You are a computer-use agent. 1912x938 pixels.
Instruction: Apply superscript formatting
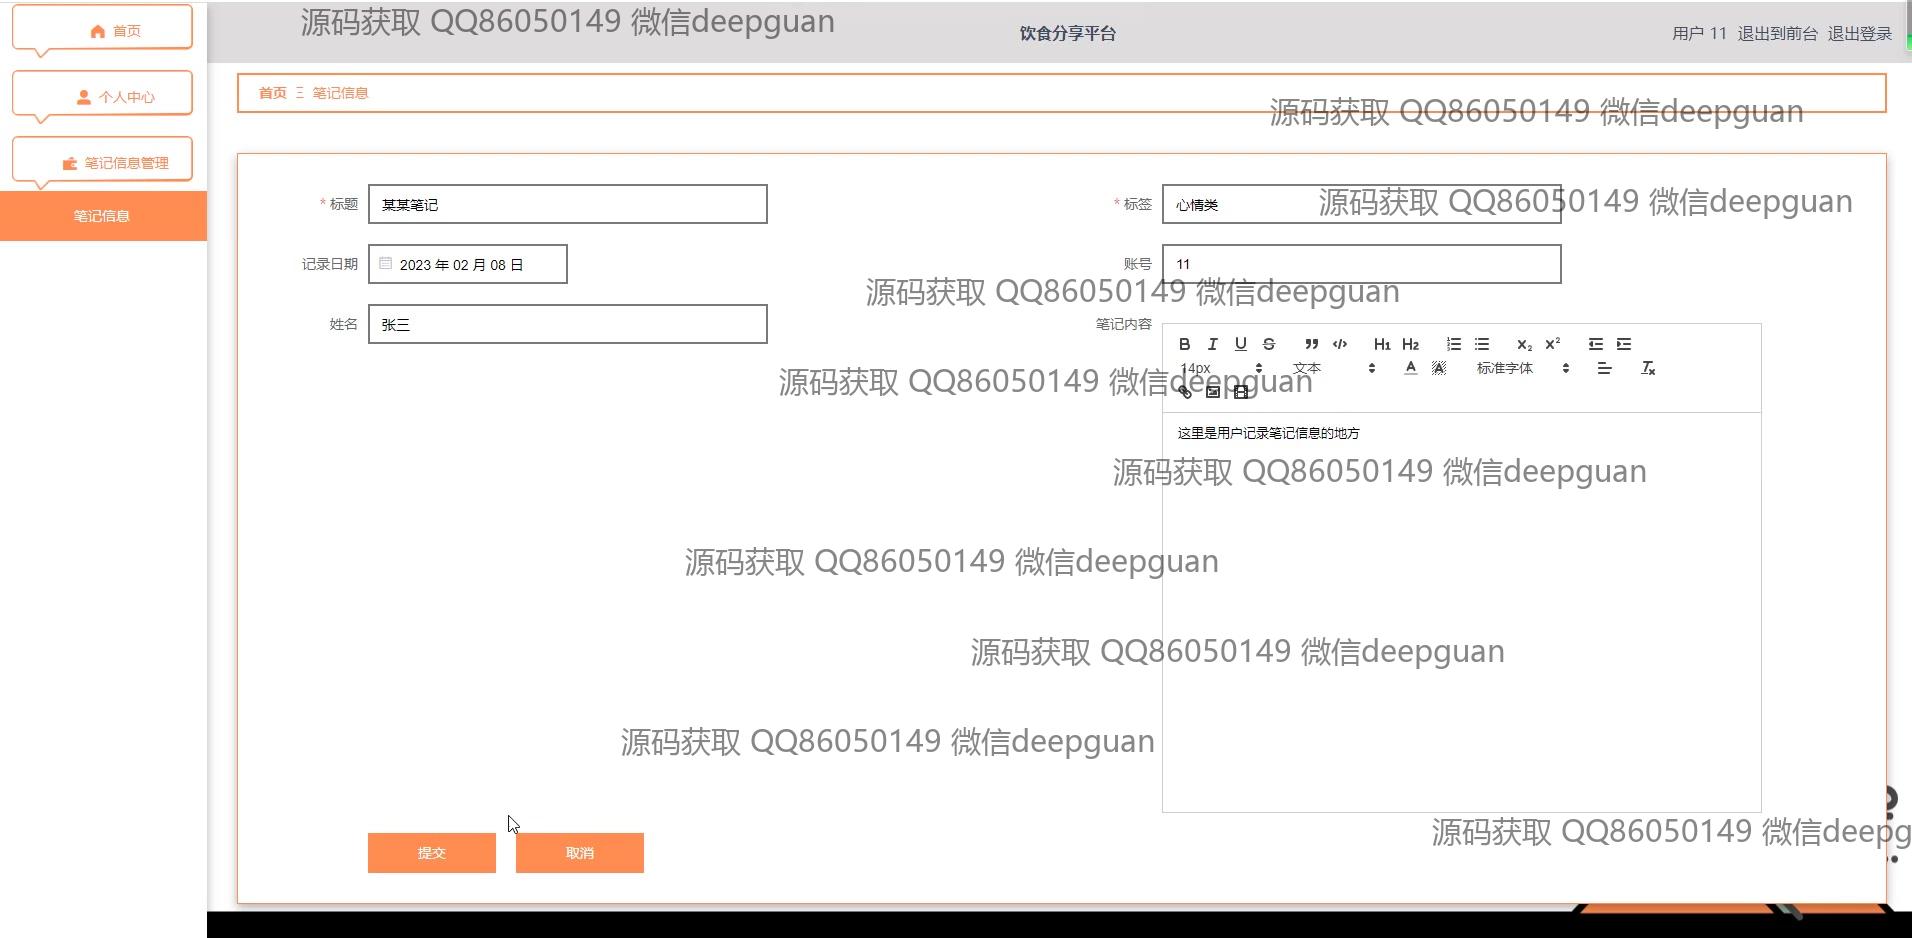pyautogui.click(x=1553, y=344)
